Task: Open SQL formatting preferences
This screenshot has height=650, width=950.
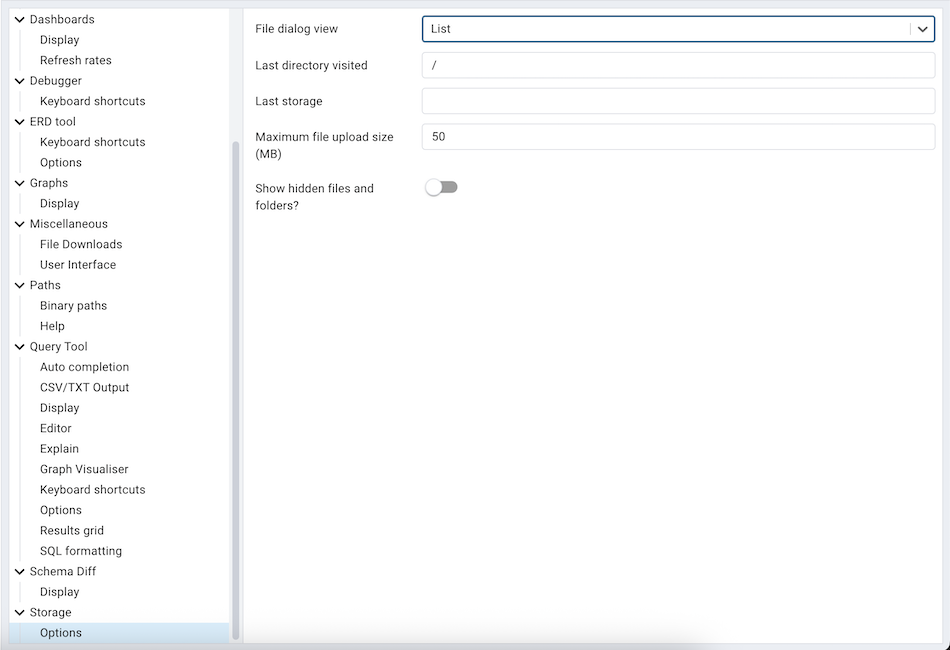Action: pyautogui.click(x=80, y=550)
